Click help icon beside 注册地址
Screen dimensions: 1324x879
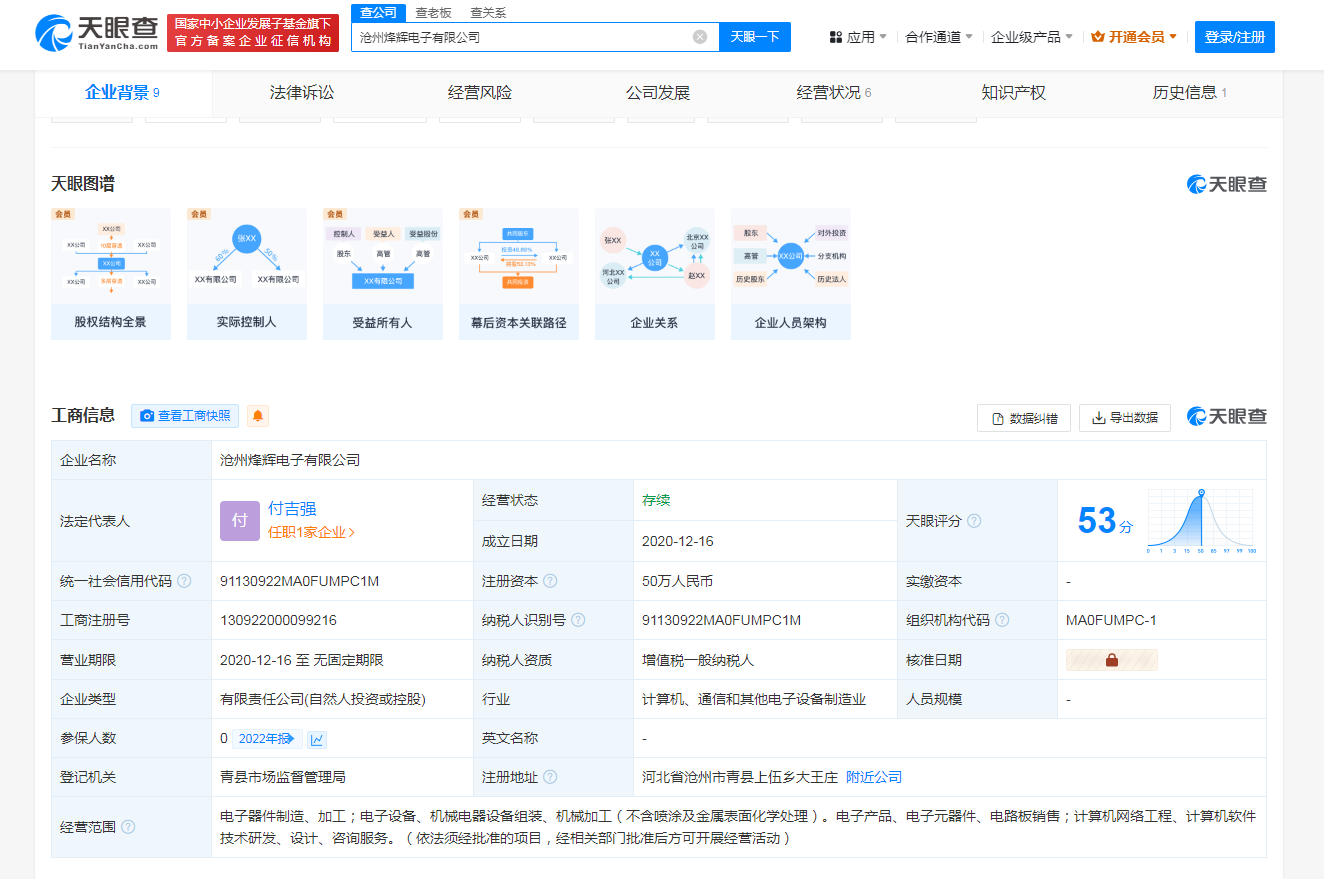[550, 777]
